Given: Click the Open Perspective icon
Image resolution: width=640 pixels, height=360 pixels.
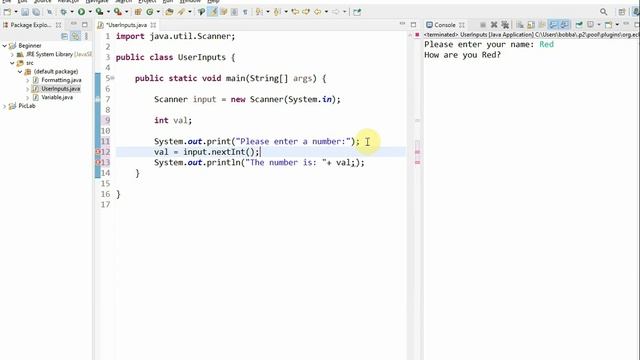Looking at the screenshot, I should click(x=622, y=12).
